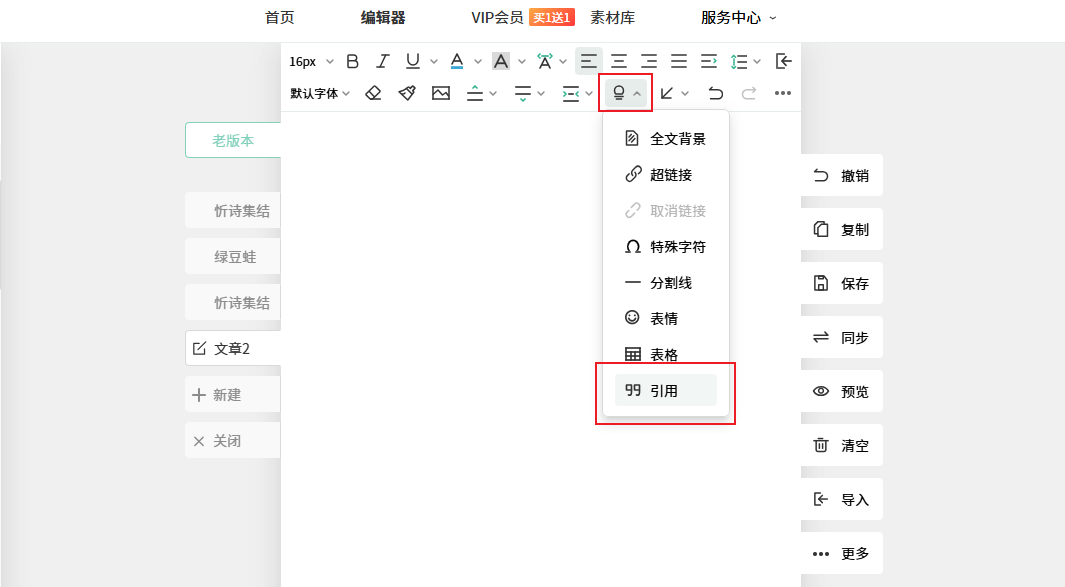Click the 清空 clear-all button
Screen dimensions: 1065x587
842,445
